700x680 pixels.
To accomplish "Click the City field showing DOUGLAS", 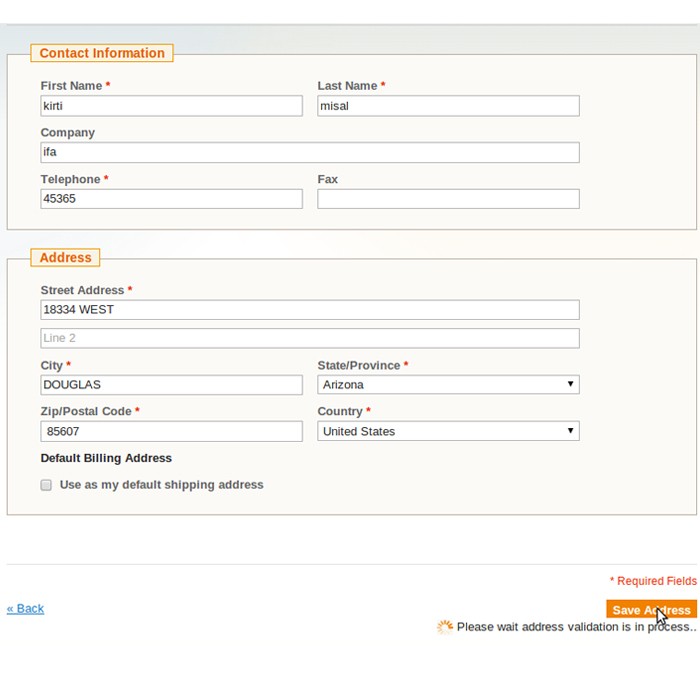I will (171, 385).
